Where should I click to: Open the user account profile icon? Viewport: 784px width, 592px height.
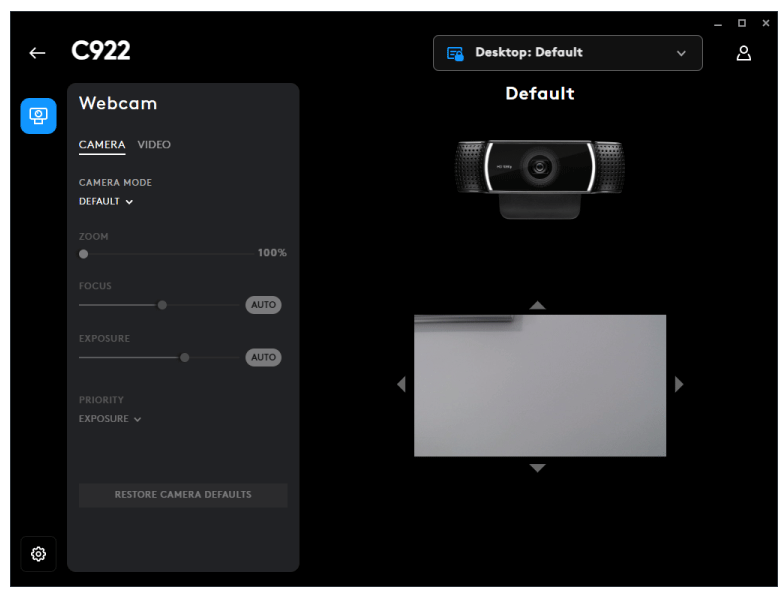pos(743,53)
